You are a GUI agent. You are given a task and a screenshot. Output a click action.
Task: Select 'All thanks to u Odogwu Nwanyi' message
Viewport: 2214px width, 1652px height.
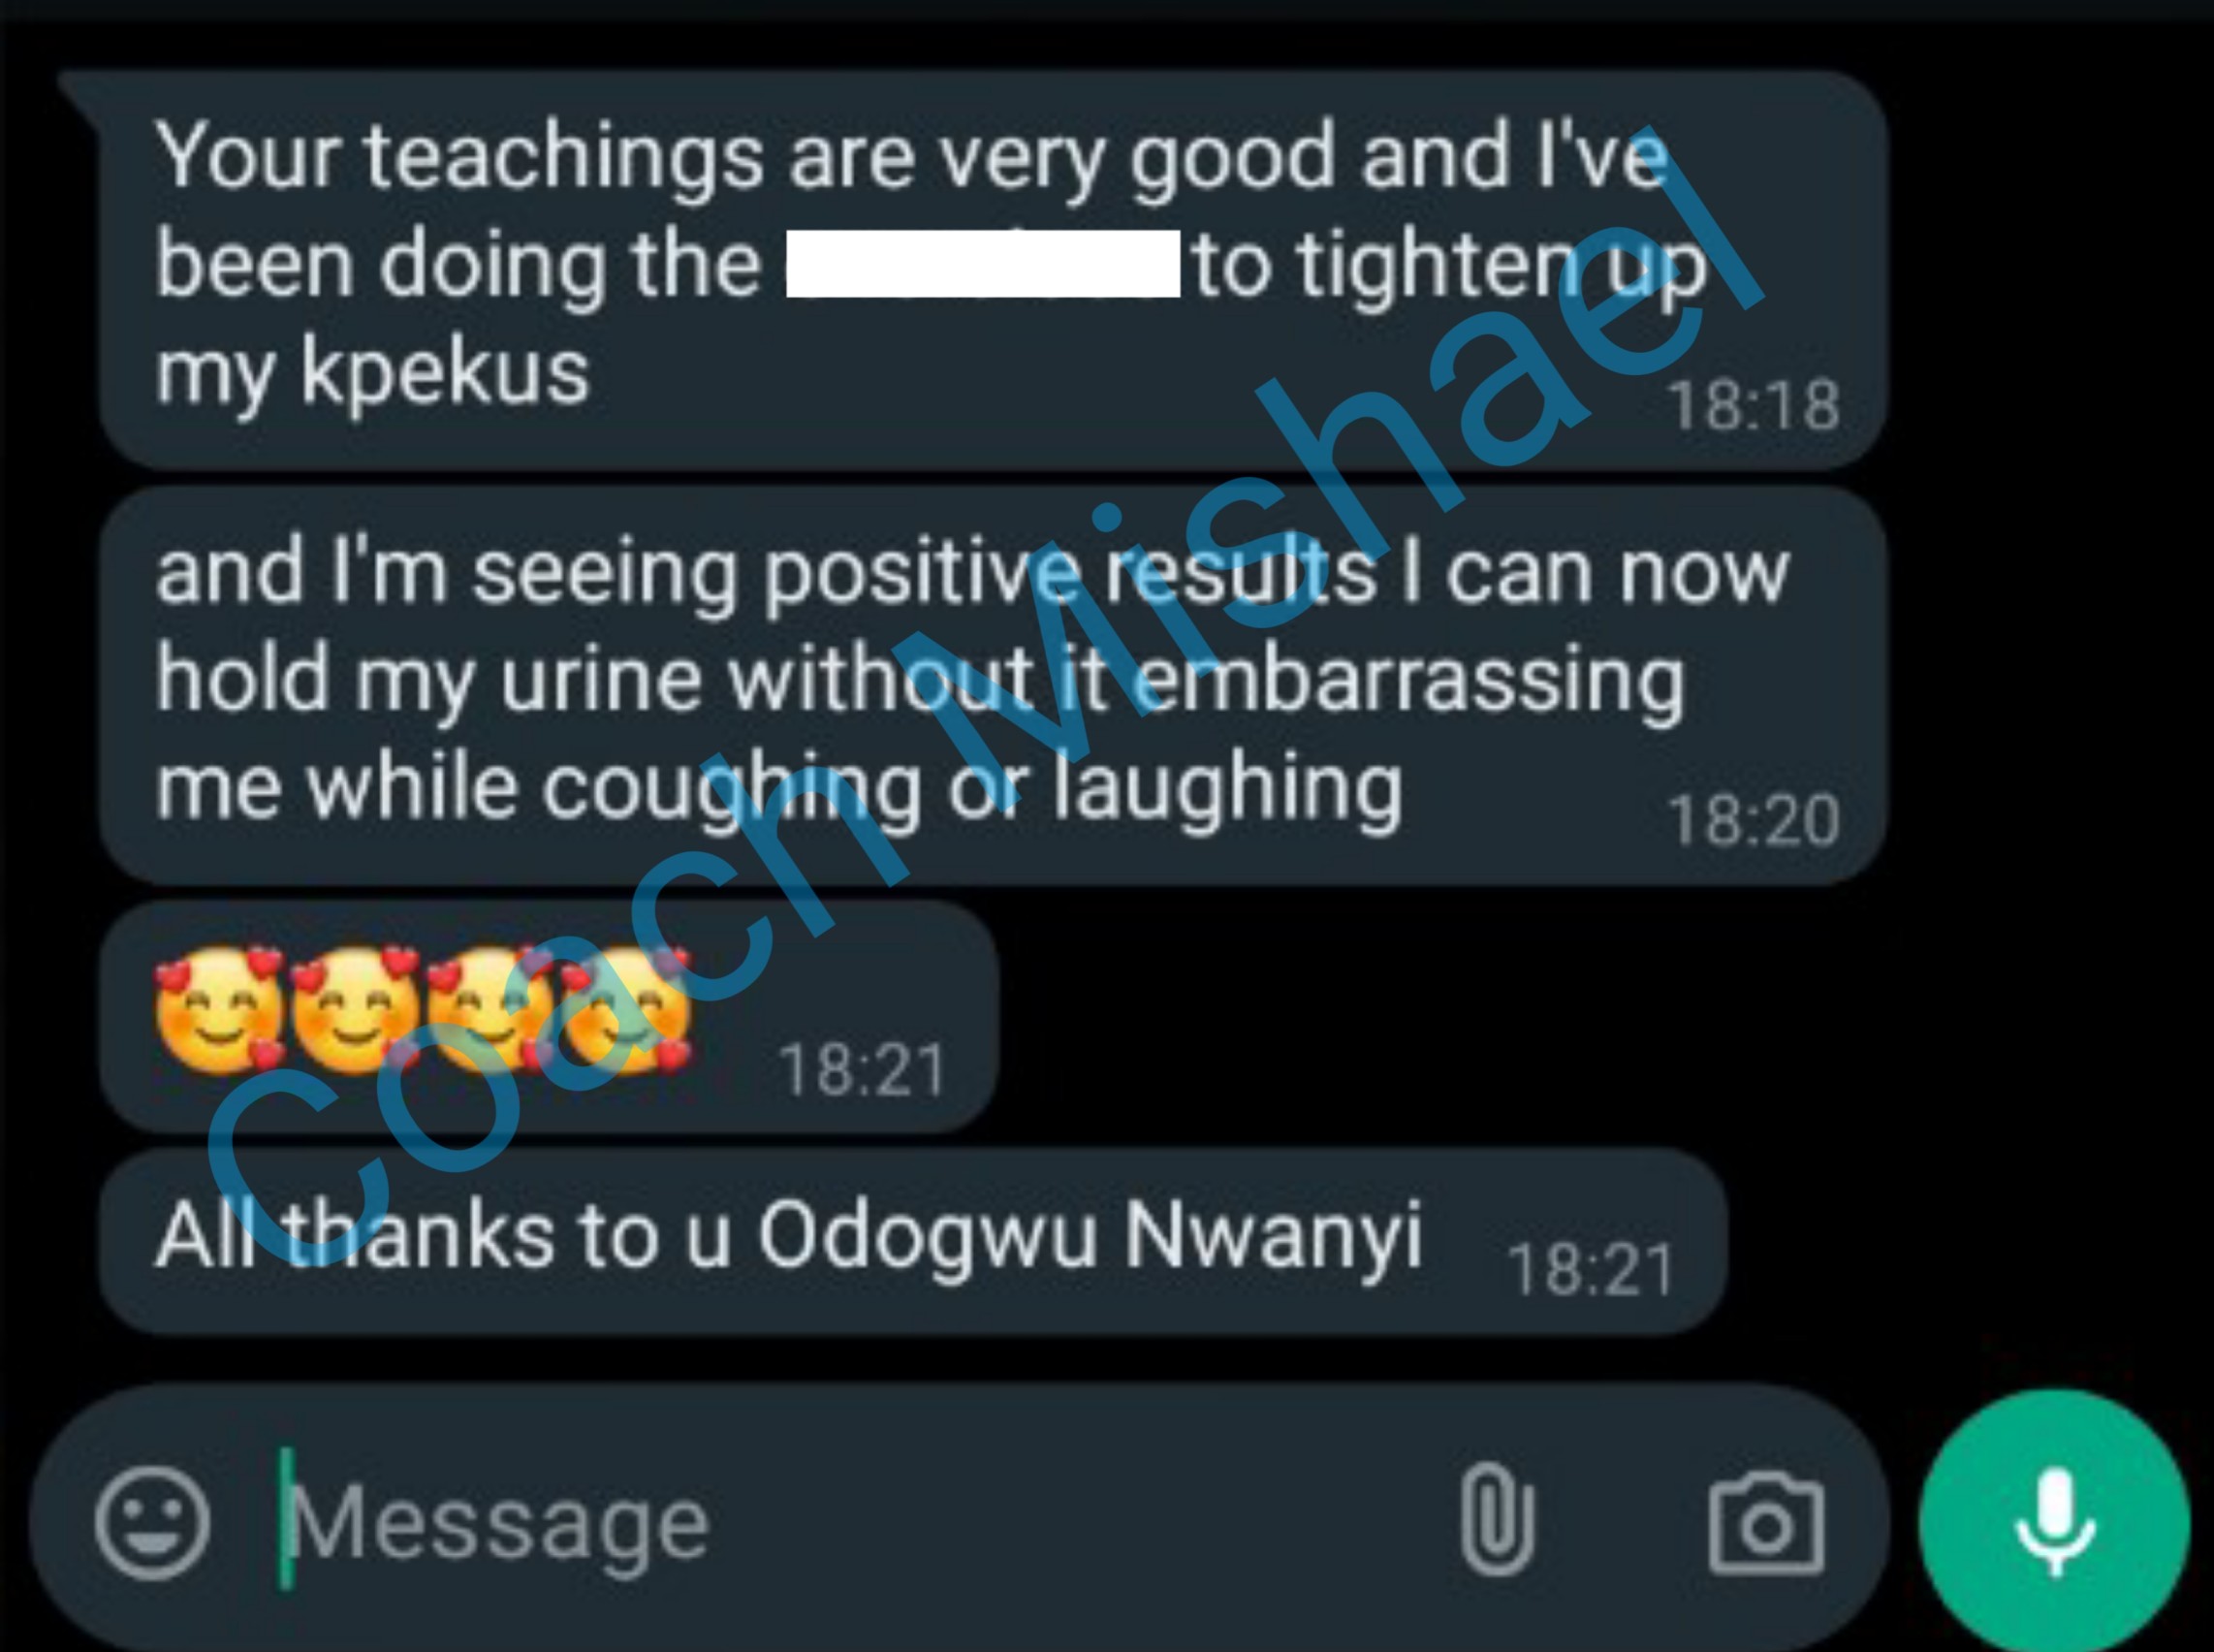tap(913, 1241)
